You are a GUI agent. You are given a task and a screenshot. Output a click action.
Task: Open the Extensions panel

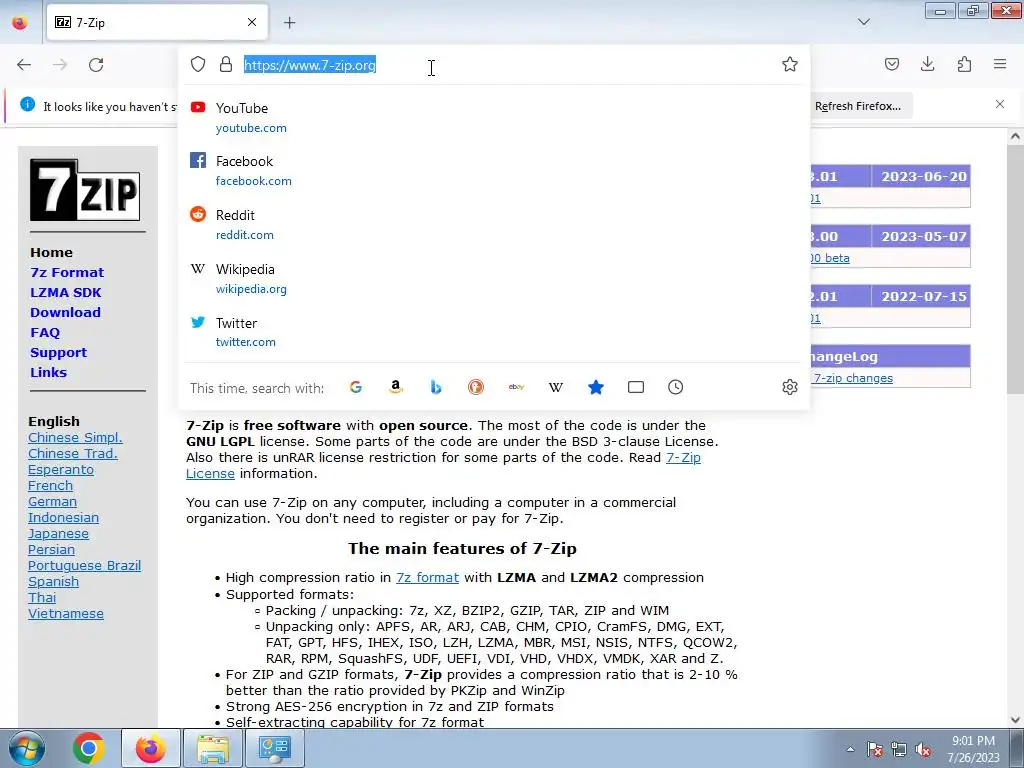tap(964, 64)
